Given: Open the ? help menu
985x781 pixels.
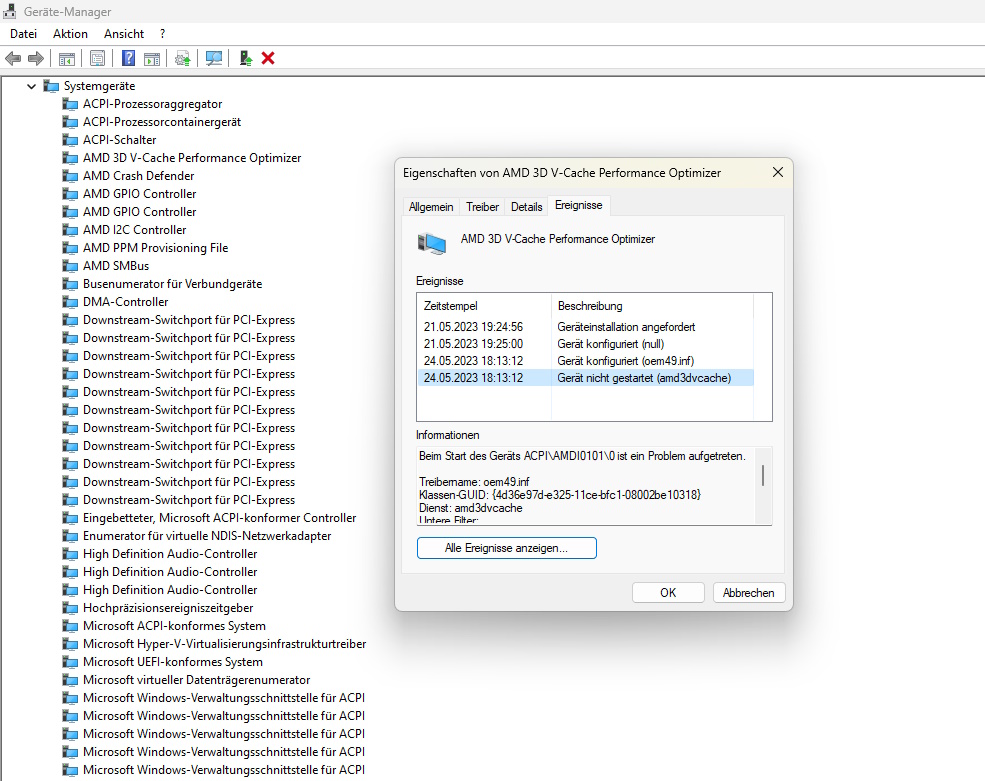Looking at the screenshot, I should (163, 34).
